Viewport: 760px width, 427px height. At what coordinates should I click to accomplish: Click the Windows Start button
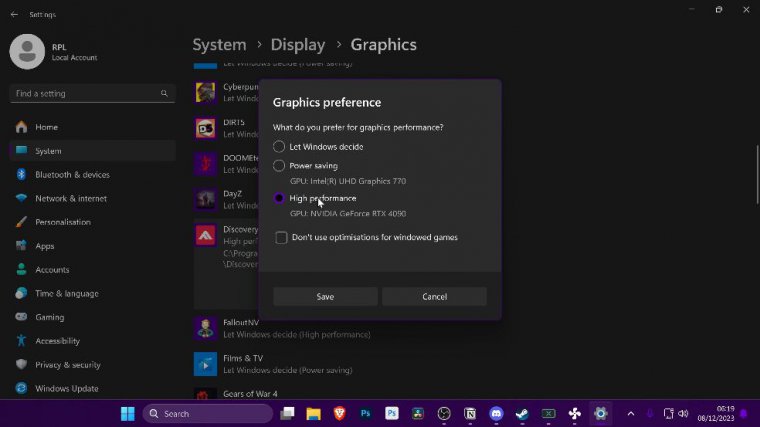tap(128, 413)
